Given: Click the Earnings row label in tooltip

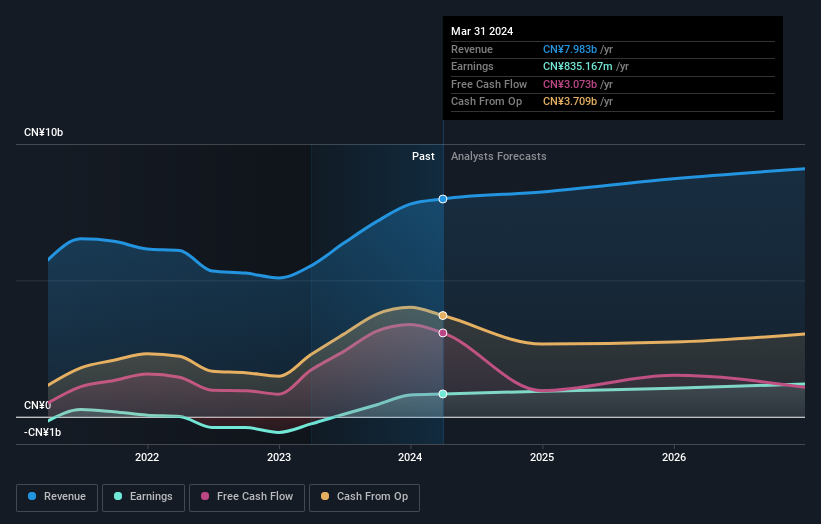Looking at the screenshot, I should coord(472,66).
